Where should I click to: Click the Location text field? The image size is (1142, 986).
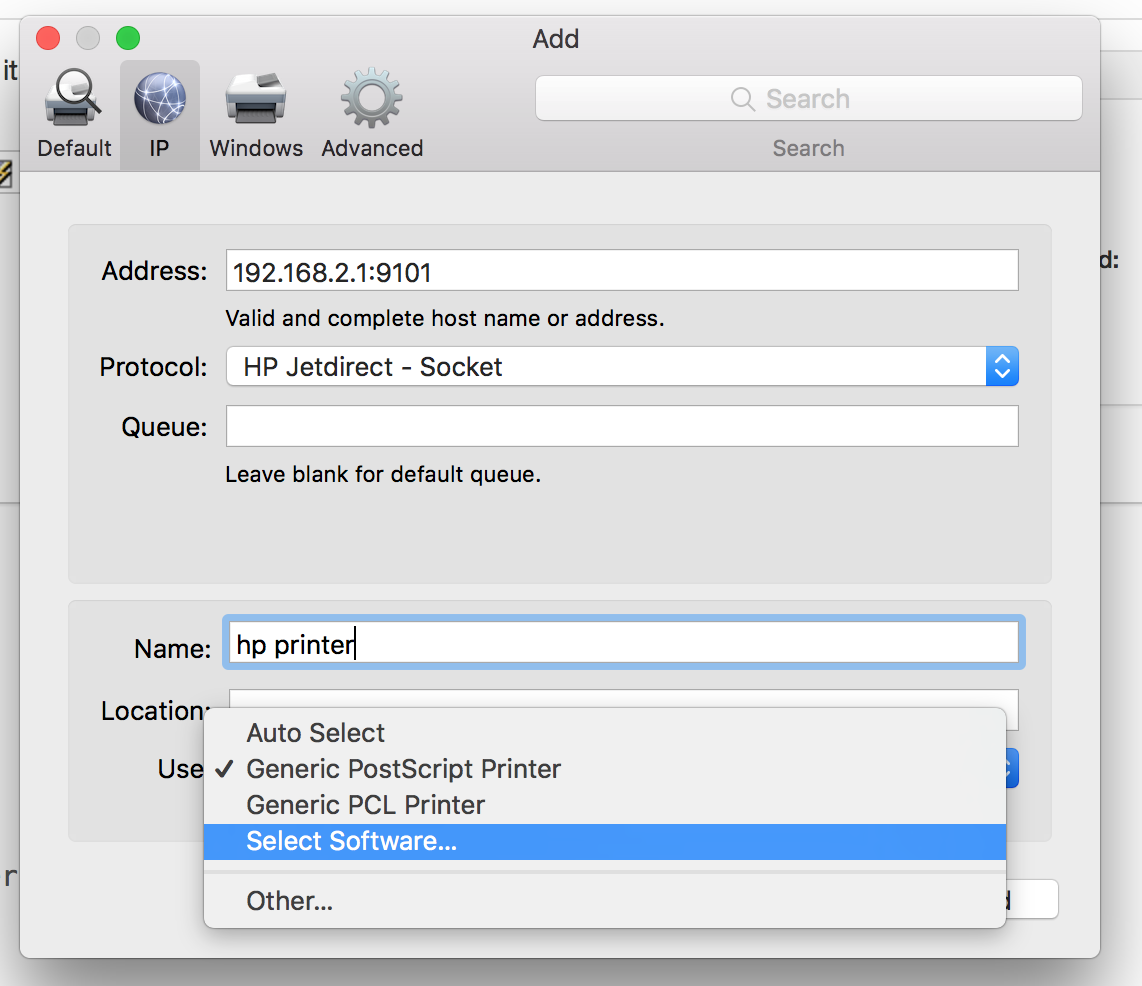pos(621,699)
